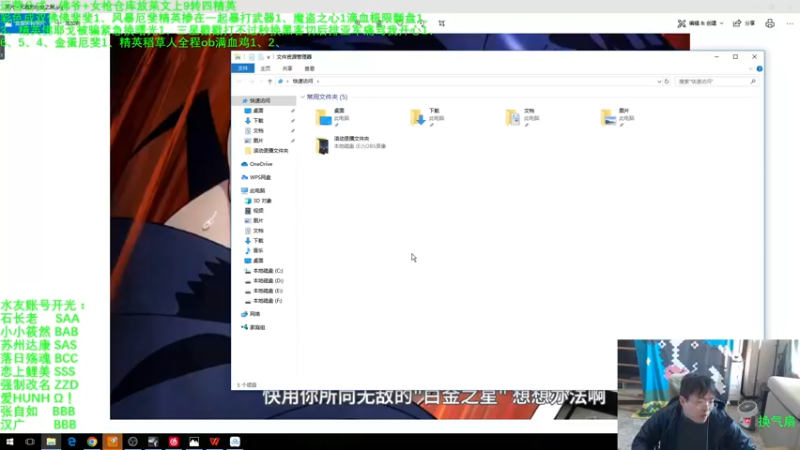Select 网络 in the navigation pane
Image resolution: width=800 pixels, height=450 pixels.
(x=251, y=314)
